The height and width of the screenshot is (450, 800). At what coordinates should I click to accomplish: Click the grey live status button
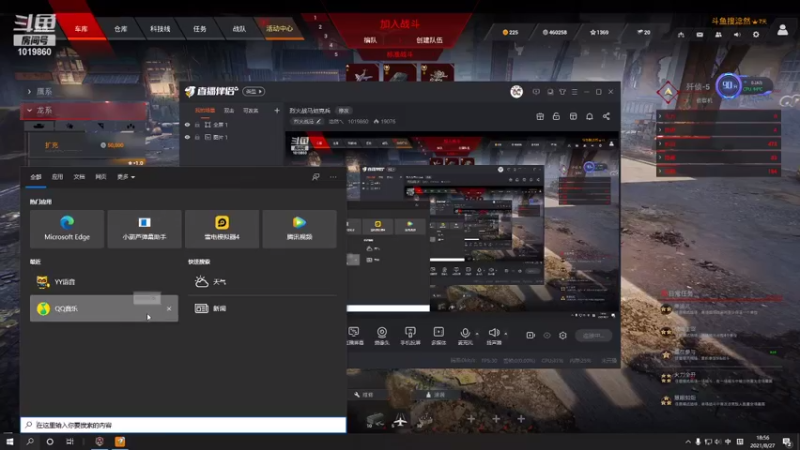[x=593, y=335]
